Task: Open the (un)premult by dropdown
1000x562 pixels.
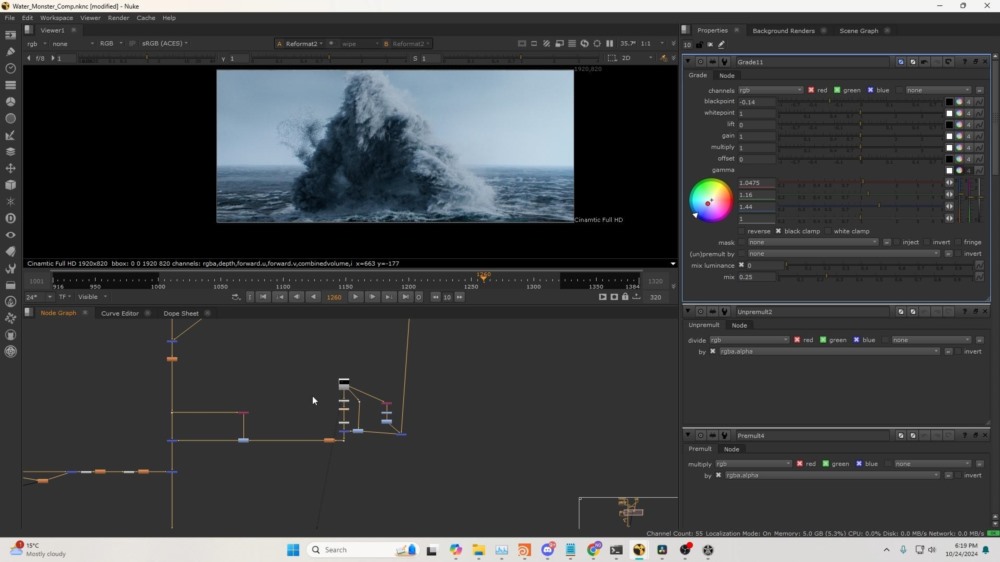Action: pyautogui.click(x=843, y=254)
